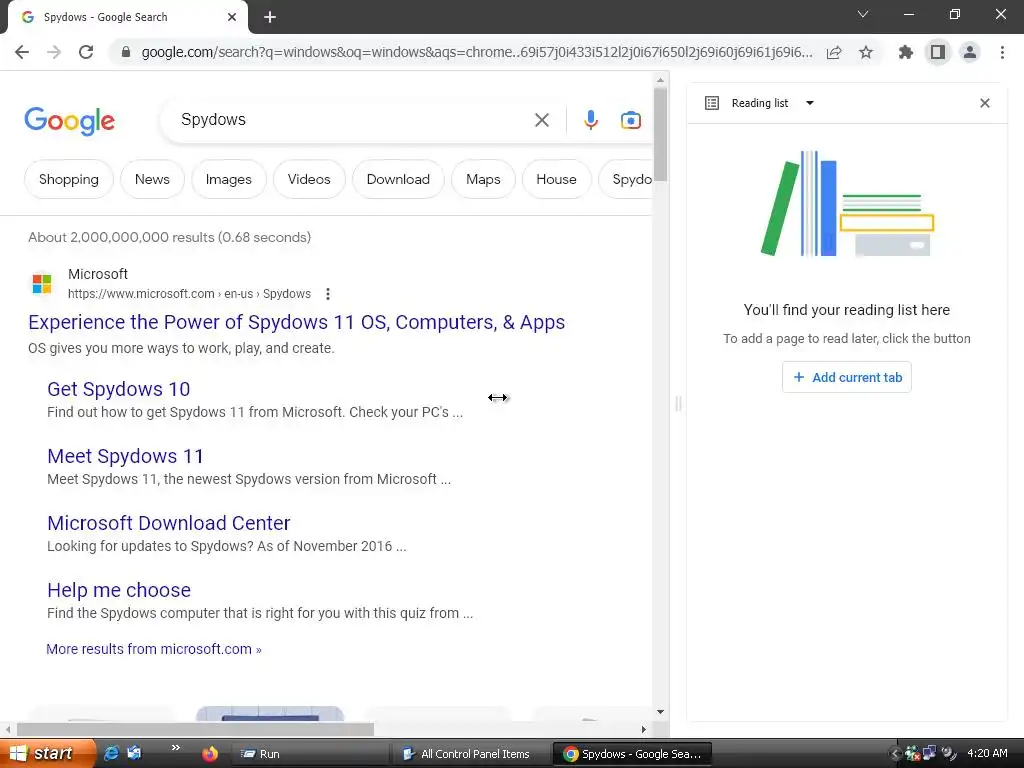
Task: Share this page icon in address bar
Action: click(x=834, y=52)
